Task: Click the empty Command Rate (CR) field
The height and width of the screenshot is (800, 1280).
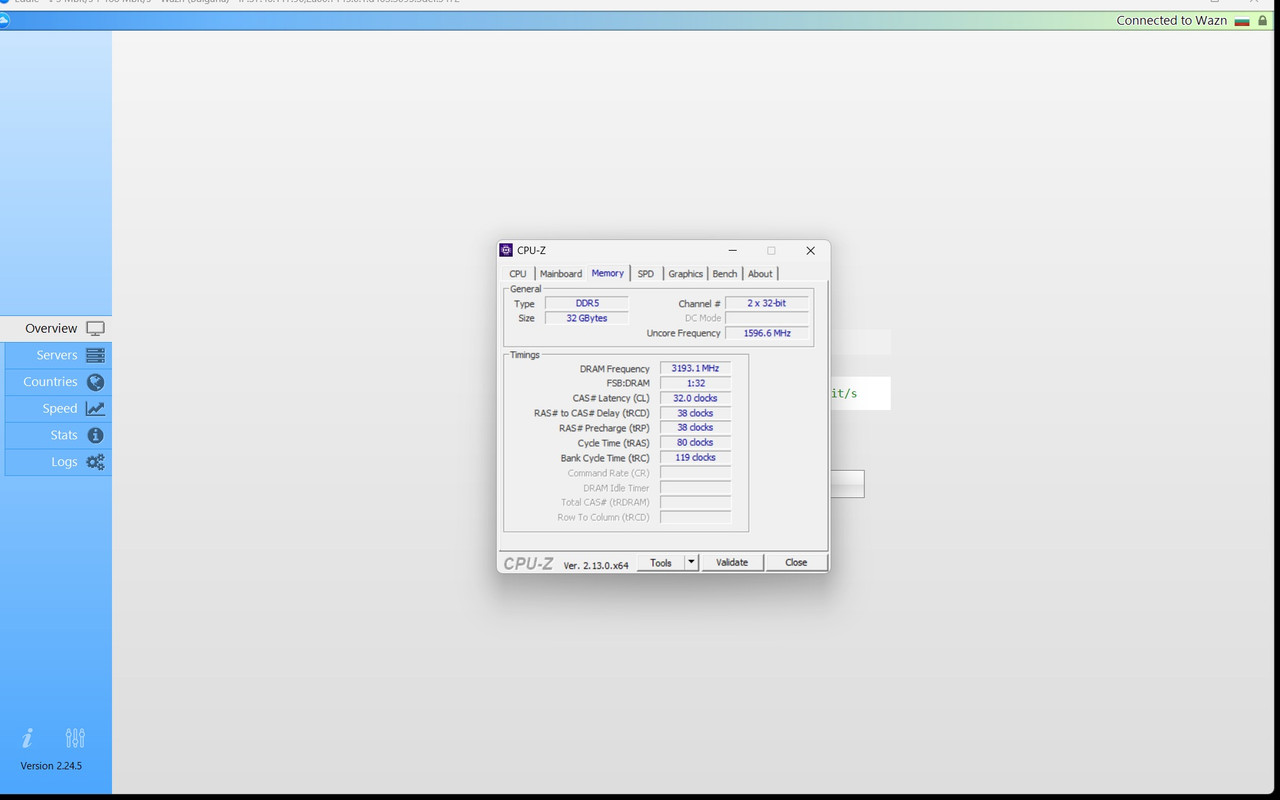Action: [x=696, y=473]
